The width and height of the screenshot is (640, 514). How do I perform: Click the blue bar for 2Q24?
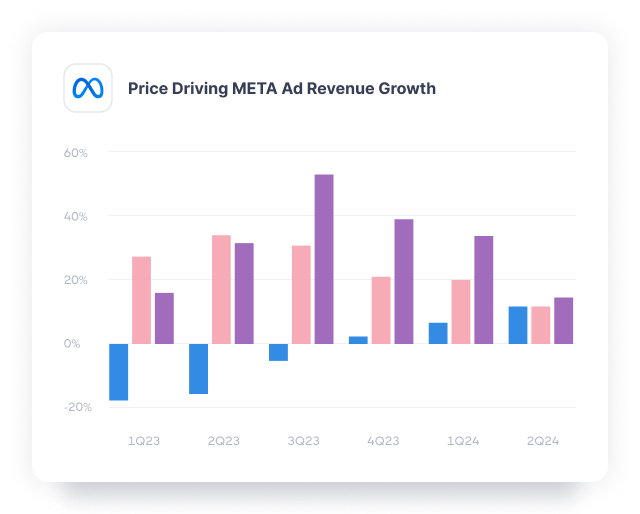coord(518,325)
